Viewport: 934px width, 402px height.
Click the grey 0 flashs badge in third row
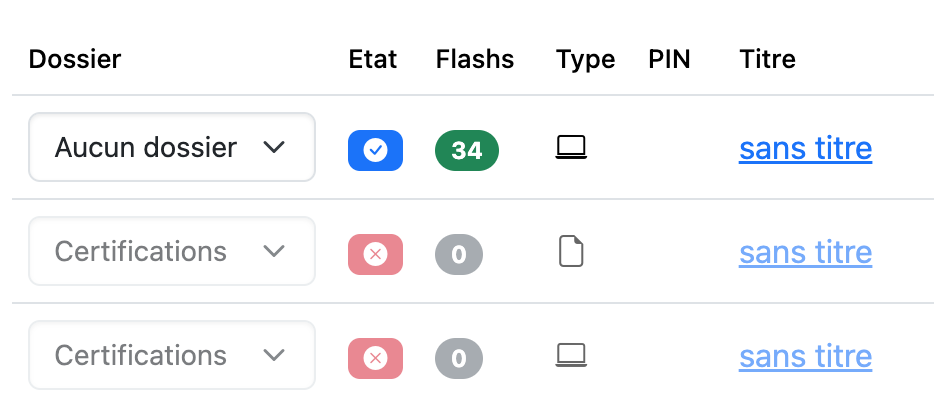coord(459,357)
